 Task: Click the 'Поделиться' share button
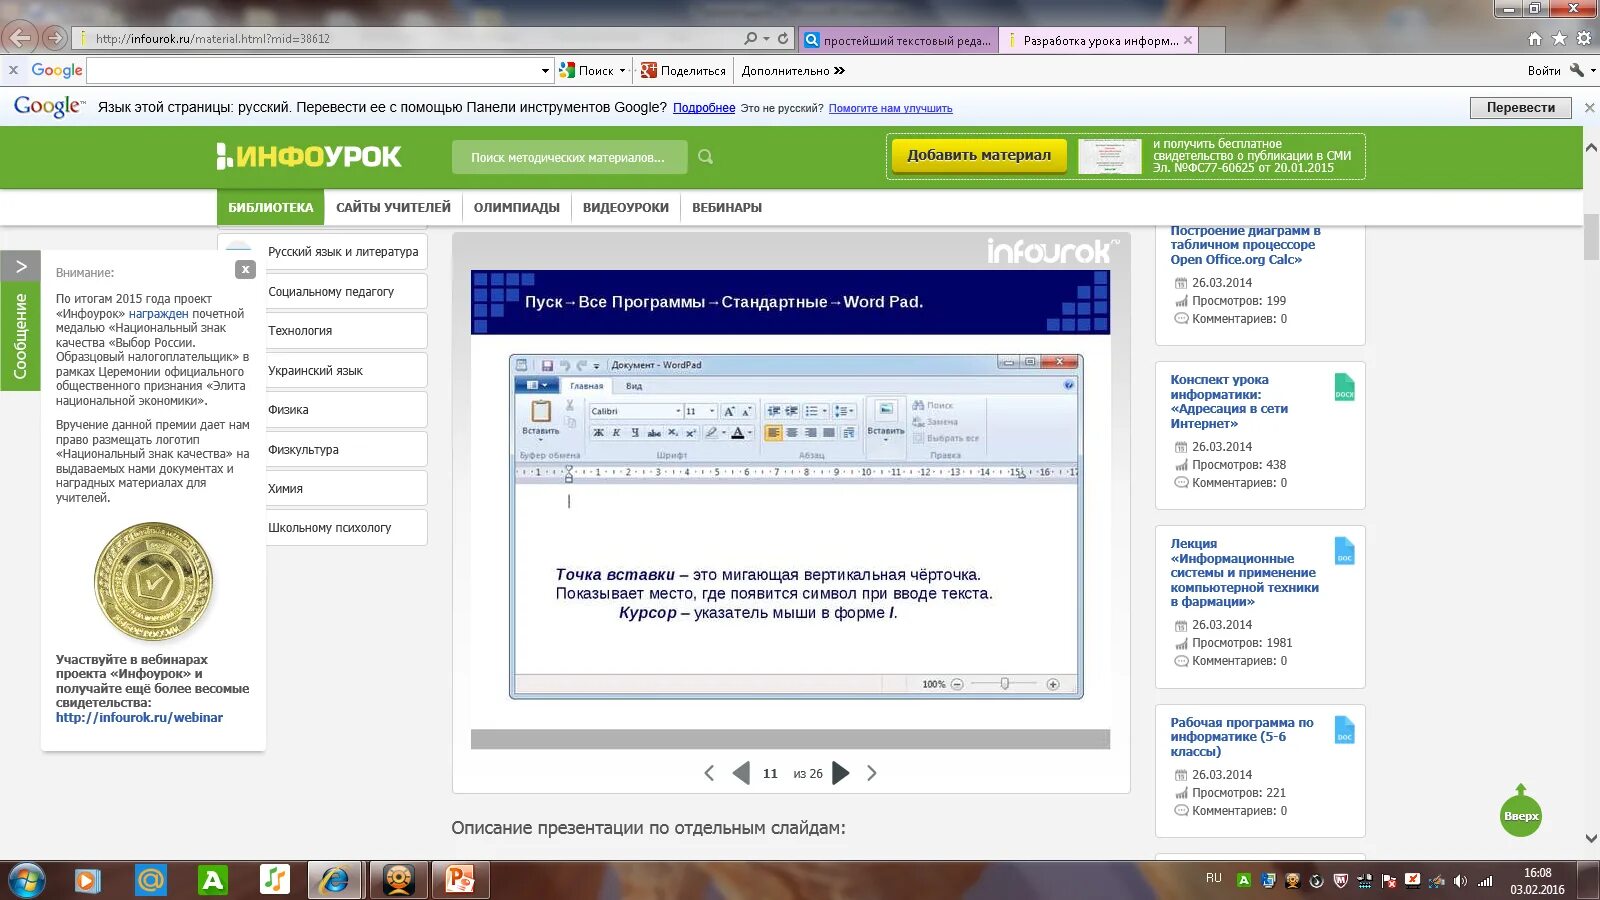pos(684,71)
